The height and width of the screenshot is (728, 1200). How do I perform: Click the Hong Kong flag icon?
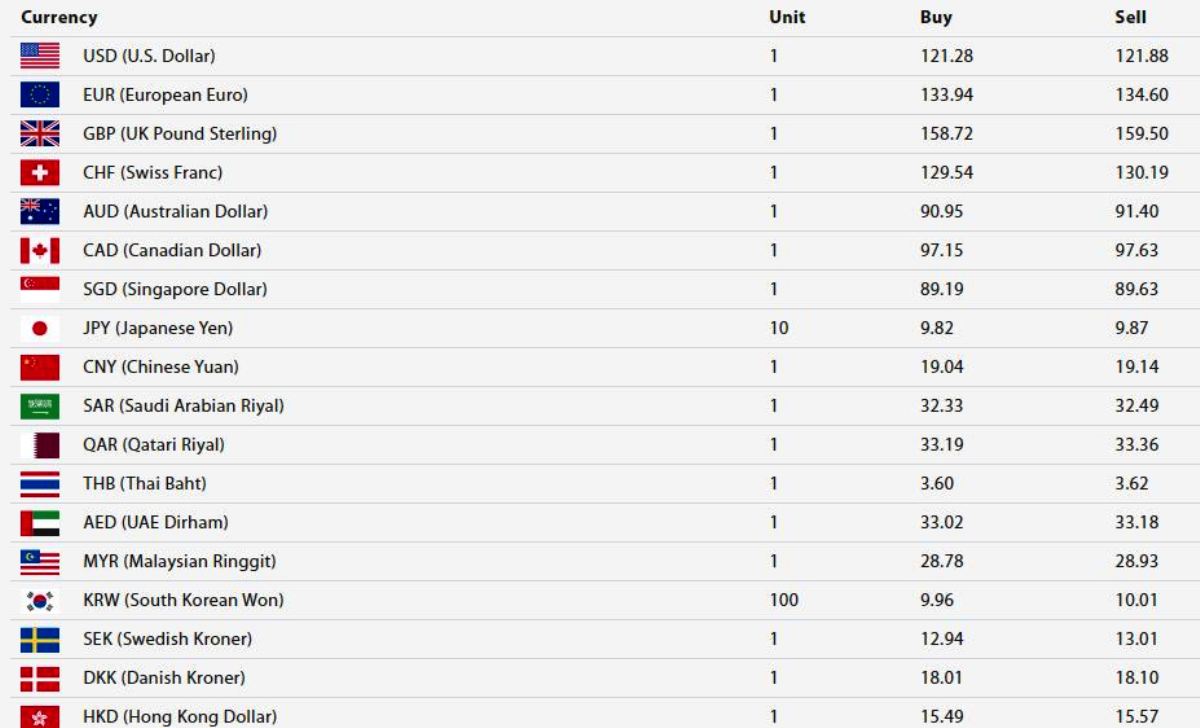click(40, 716)
